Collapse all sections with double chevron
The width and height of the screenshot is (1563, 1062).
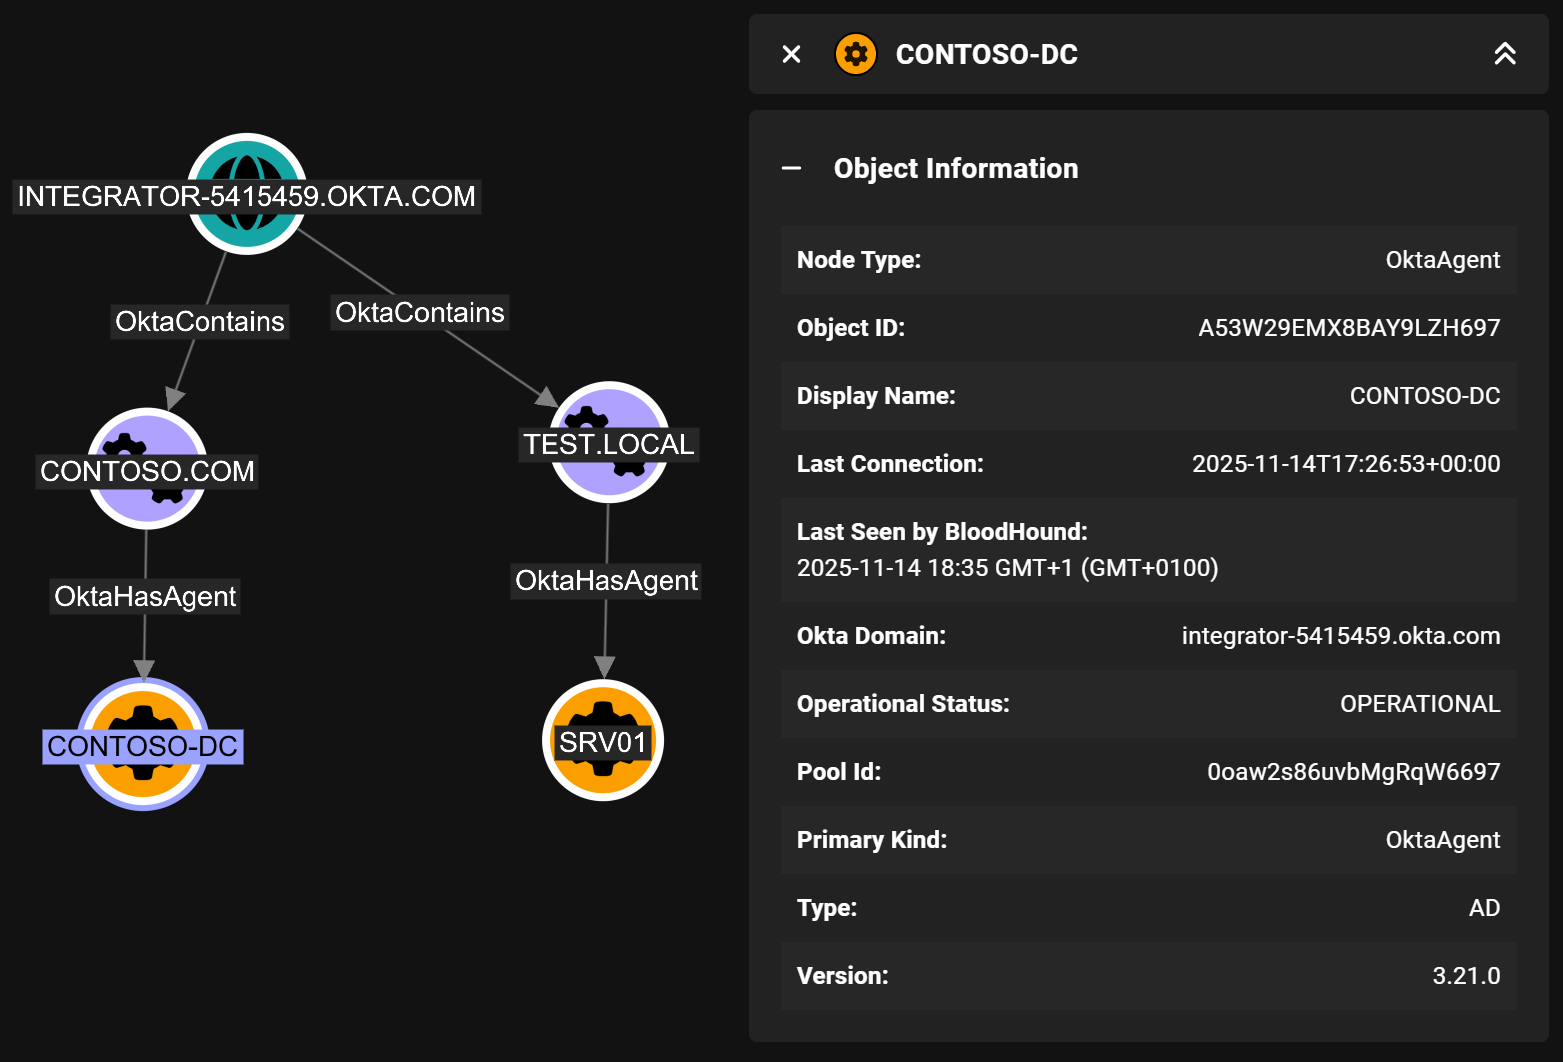click(x=1505, y=54)
